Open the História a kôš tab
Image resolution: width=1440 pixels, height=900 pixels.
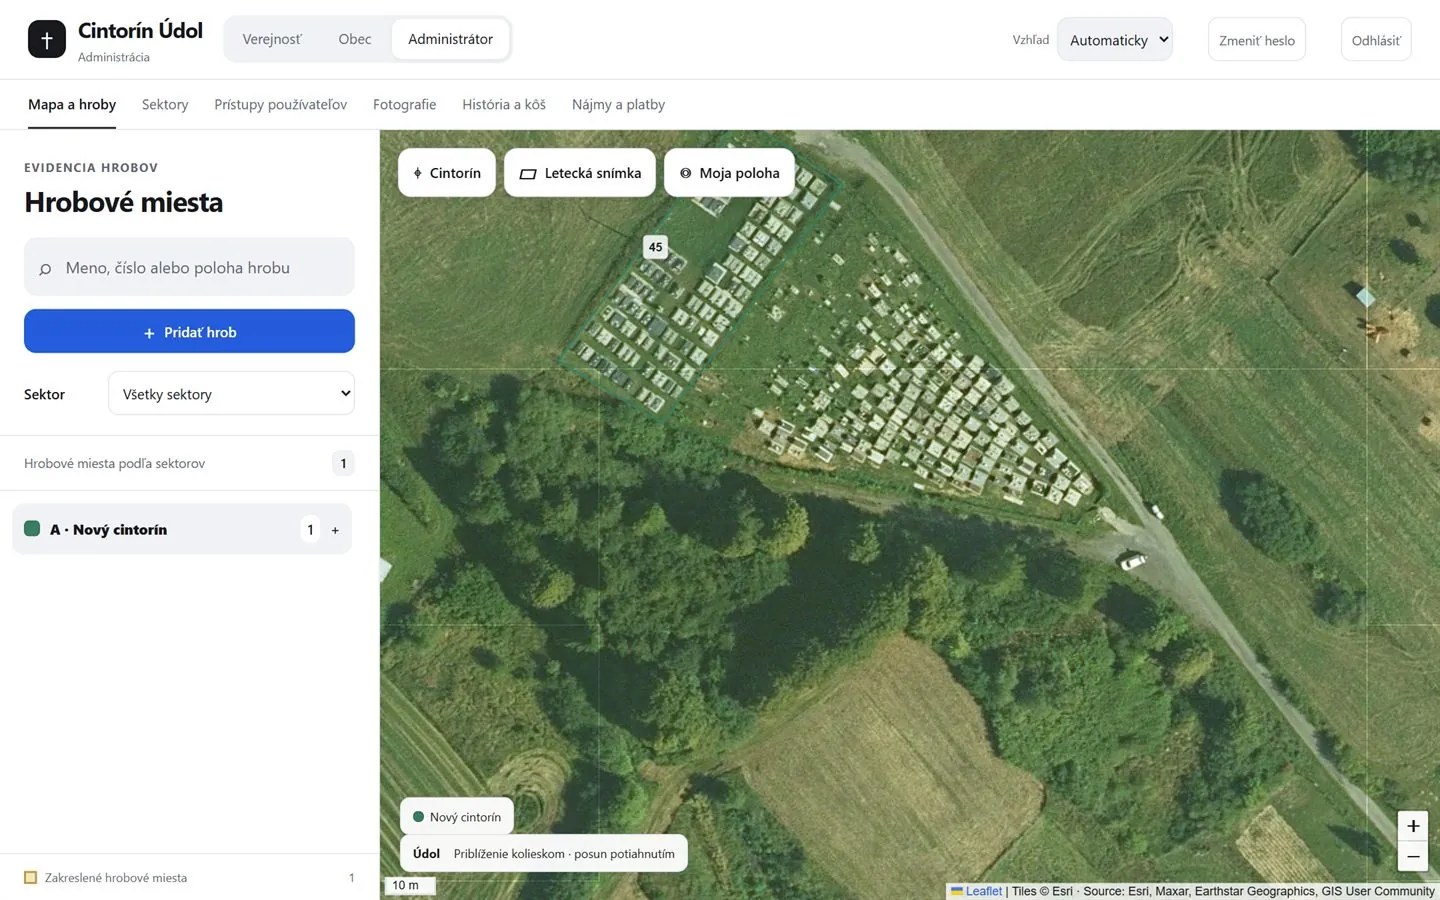[504, 105]
